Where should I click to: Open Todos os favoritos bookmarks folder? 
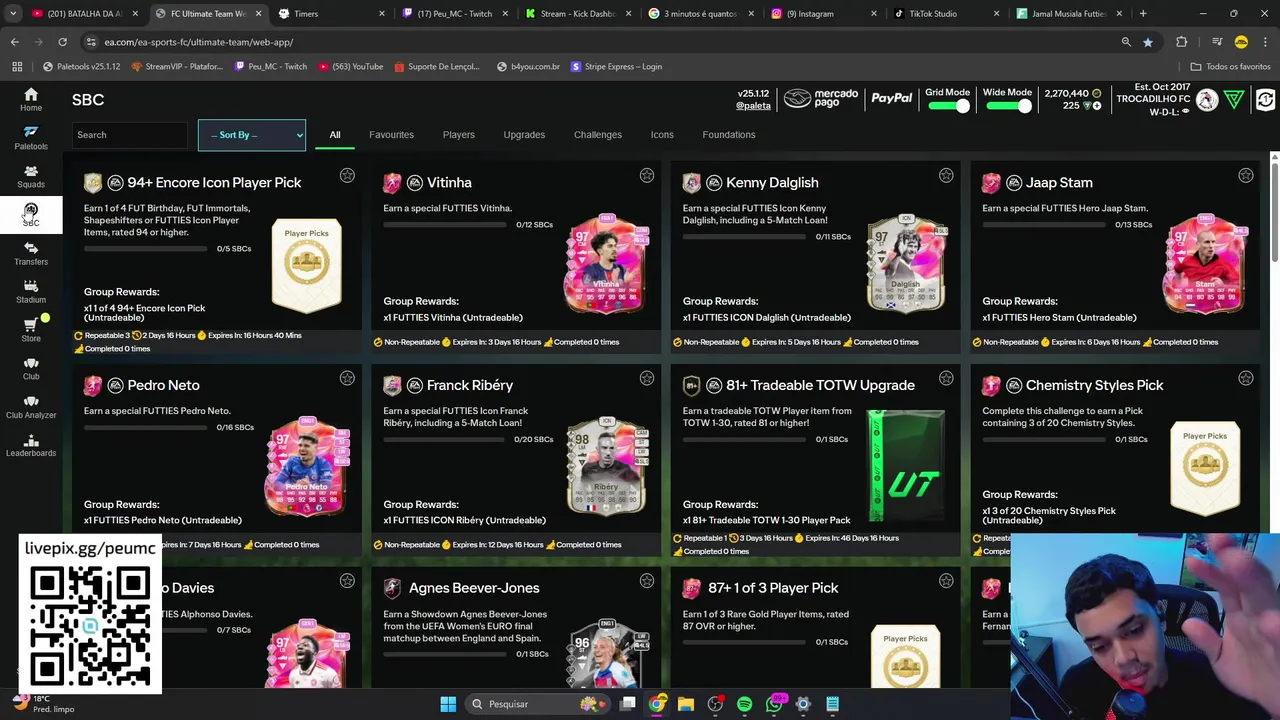coord(1230,66)
